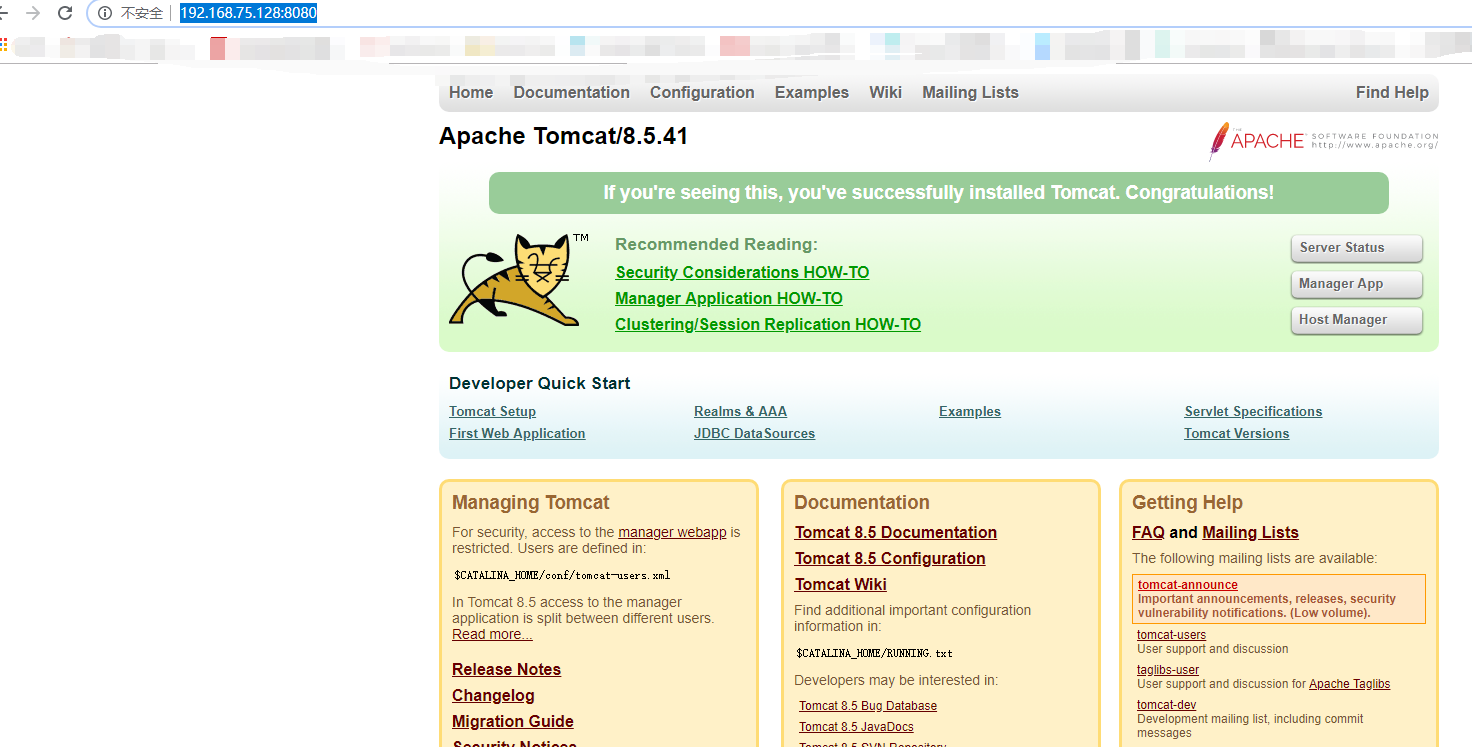Viewport: 1472px width, 747px height.
Task: Reload the page with the refresh icon
Action: (65, 13)
